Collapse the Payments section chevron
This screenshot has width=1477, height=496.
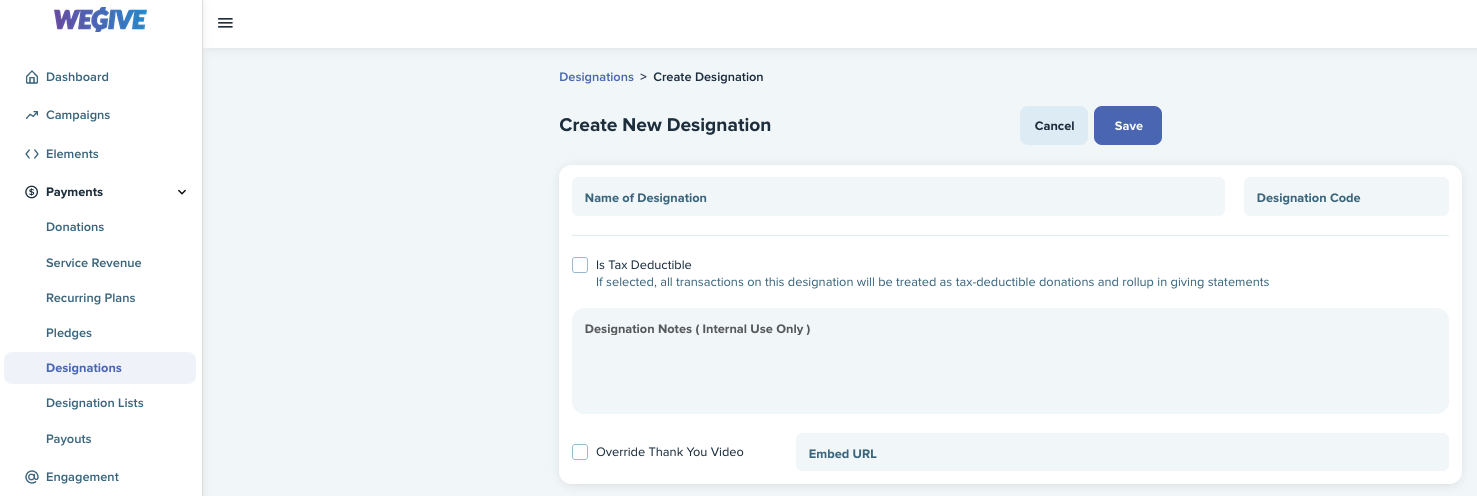pyautogui.click(x=182, y=192)
